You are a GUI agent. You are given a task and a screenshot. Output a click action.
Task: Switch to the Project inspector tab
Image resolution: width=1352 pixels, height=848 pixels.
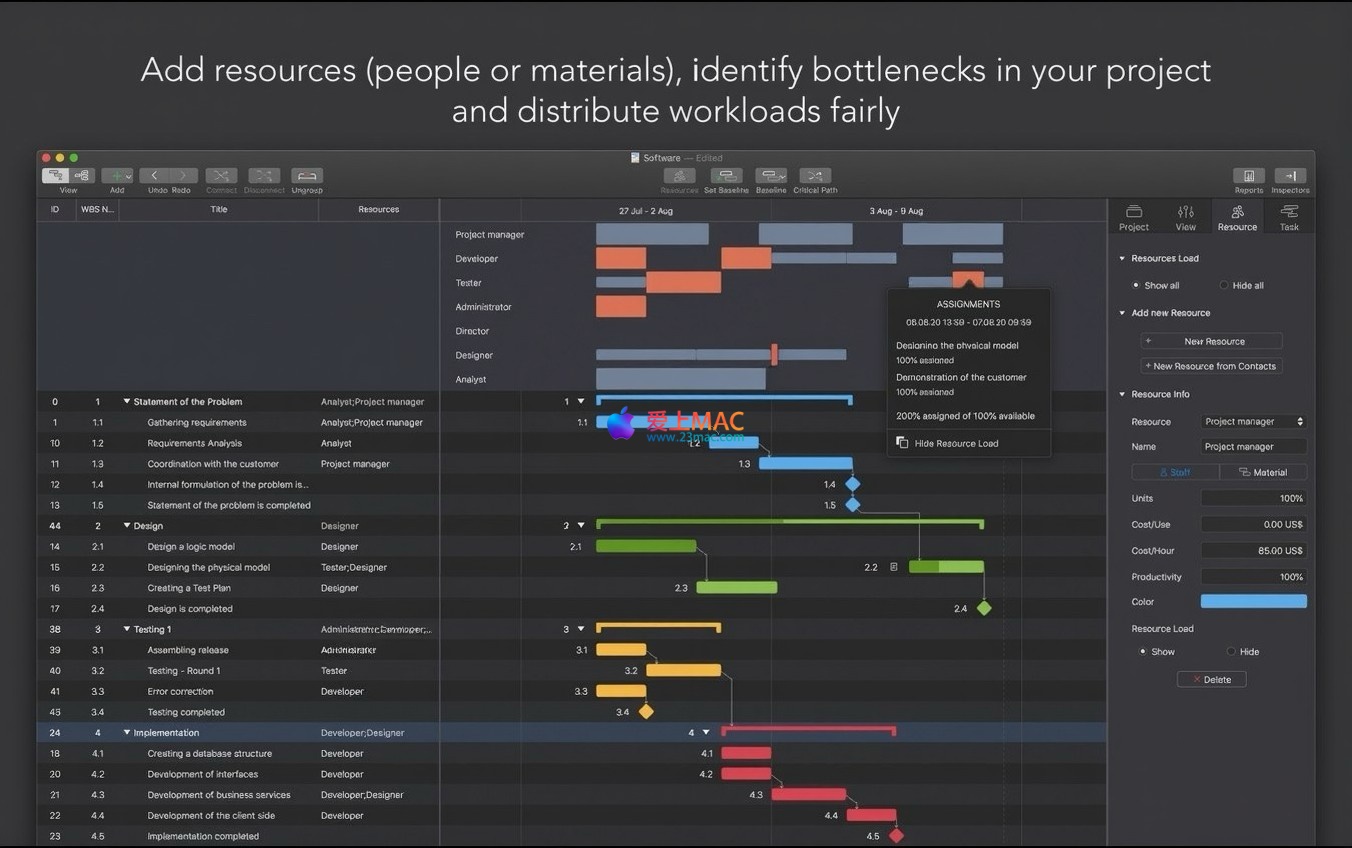pyautogui.click(x=1134, y=217)
